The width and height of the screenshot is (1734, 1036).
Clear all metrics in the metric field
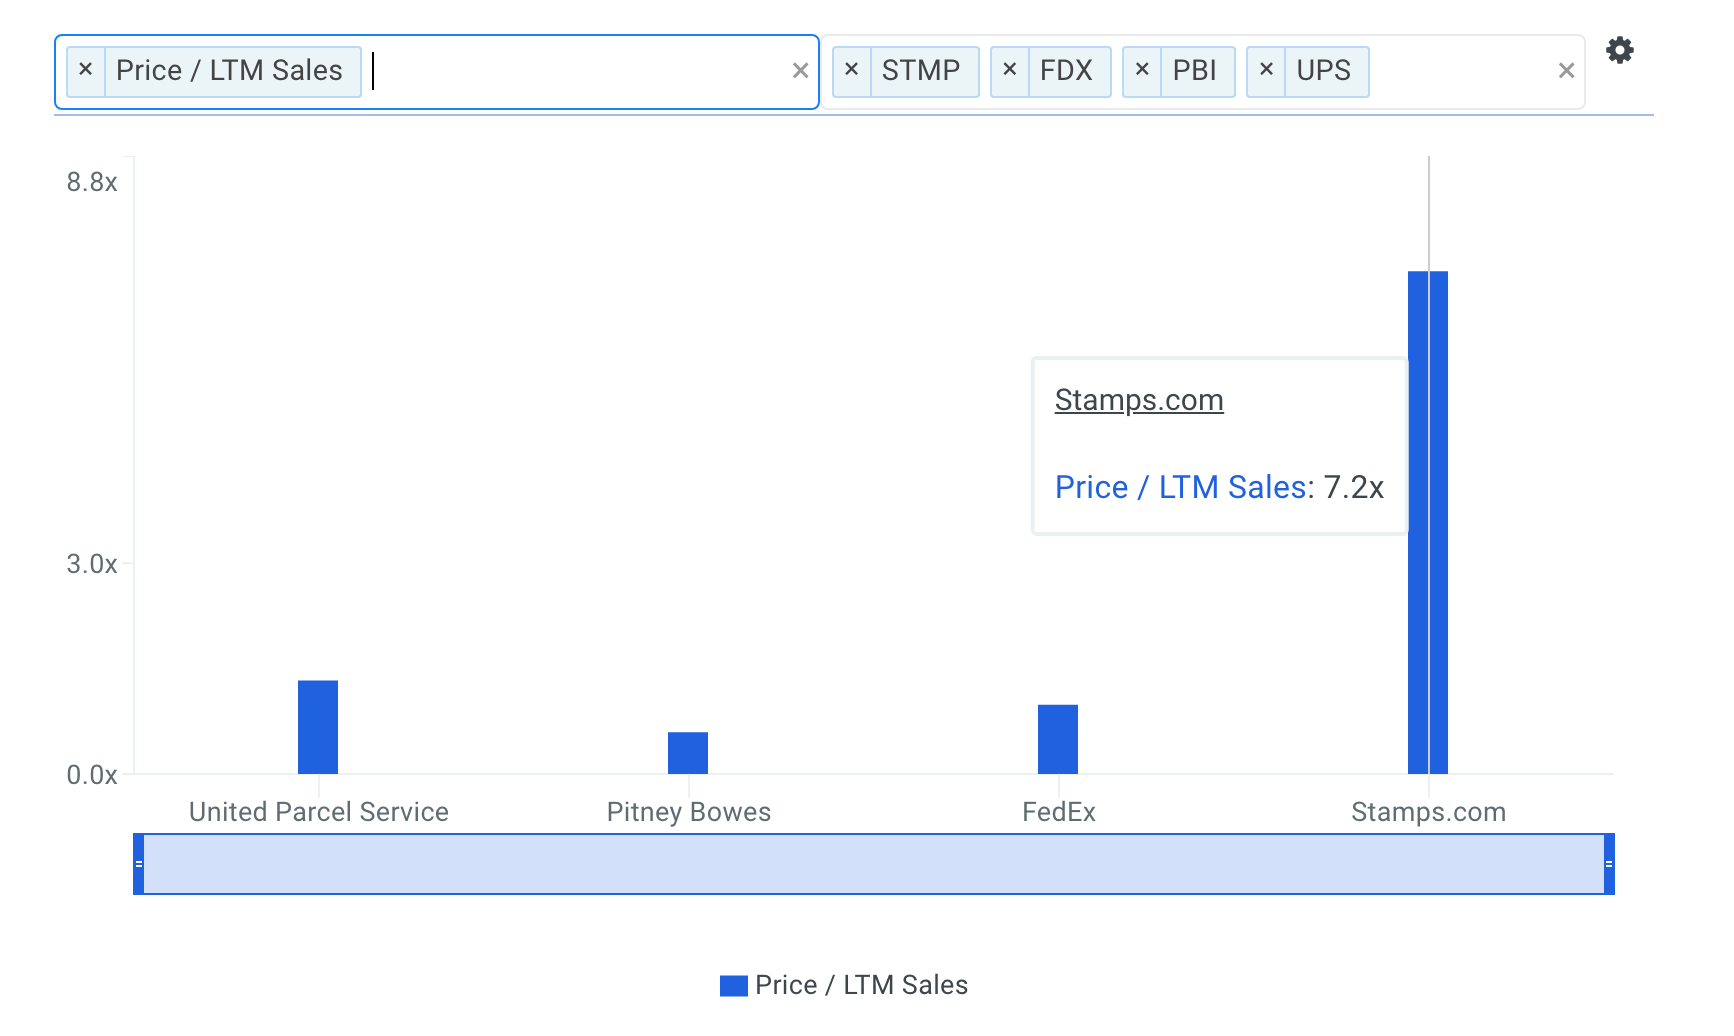(800, 71)
